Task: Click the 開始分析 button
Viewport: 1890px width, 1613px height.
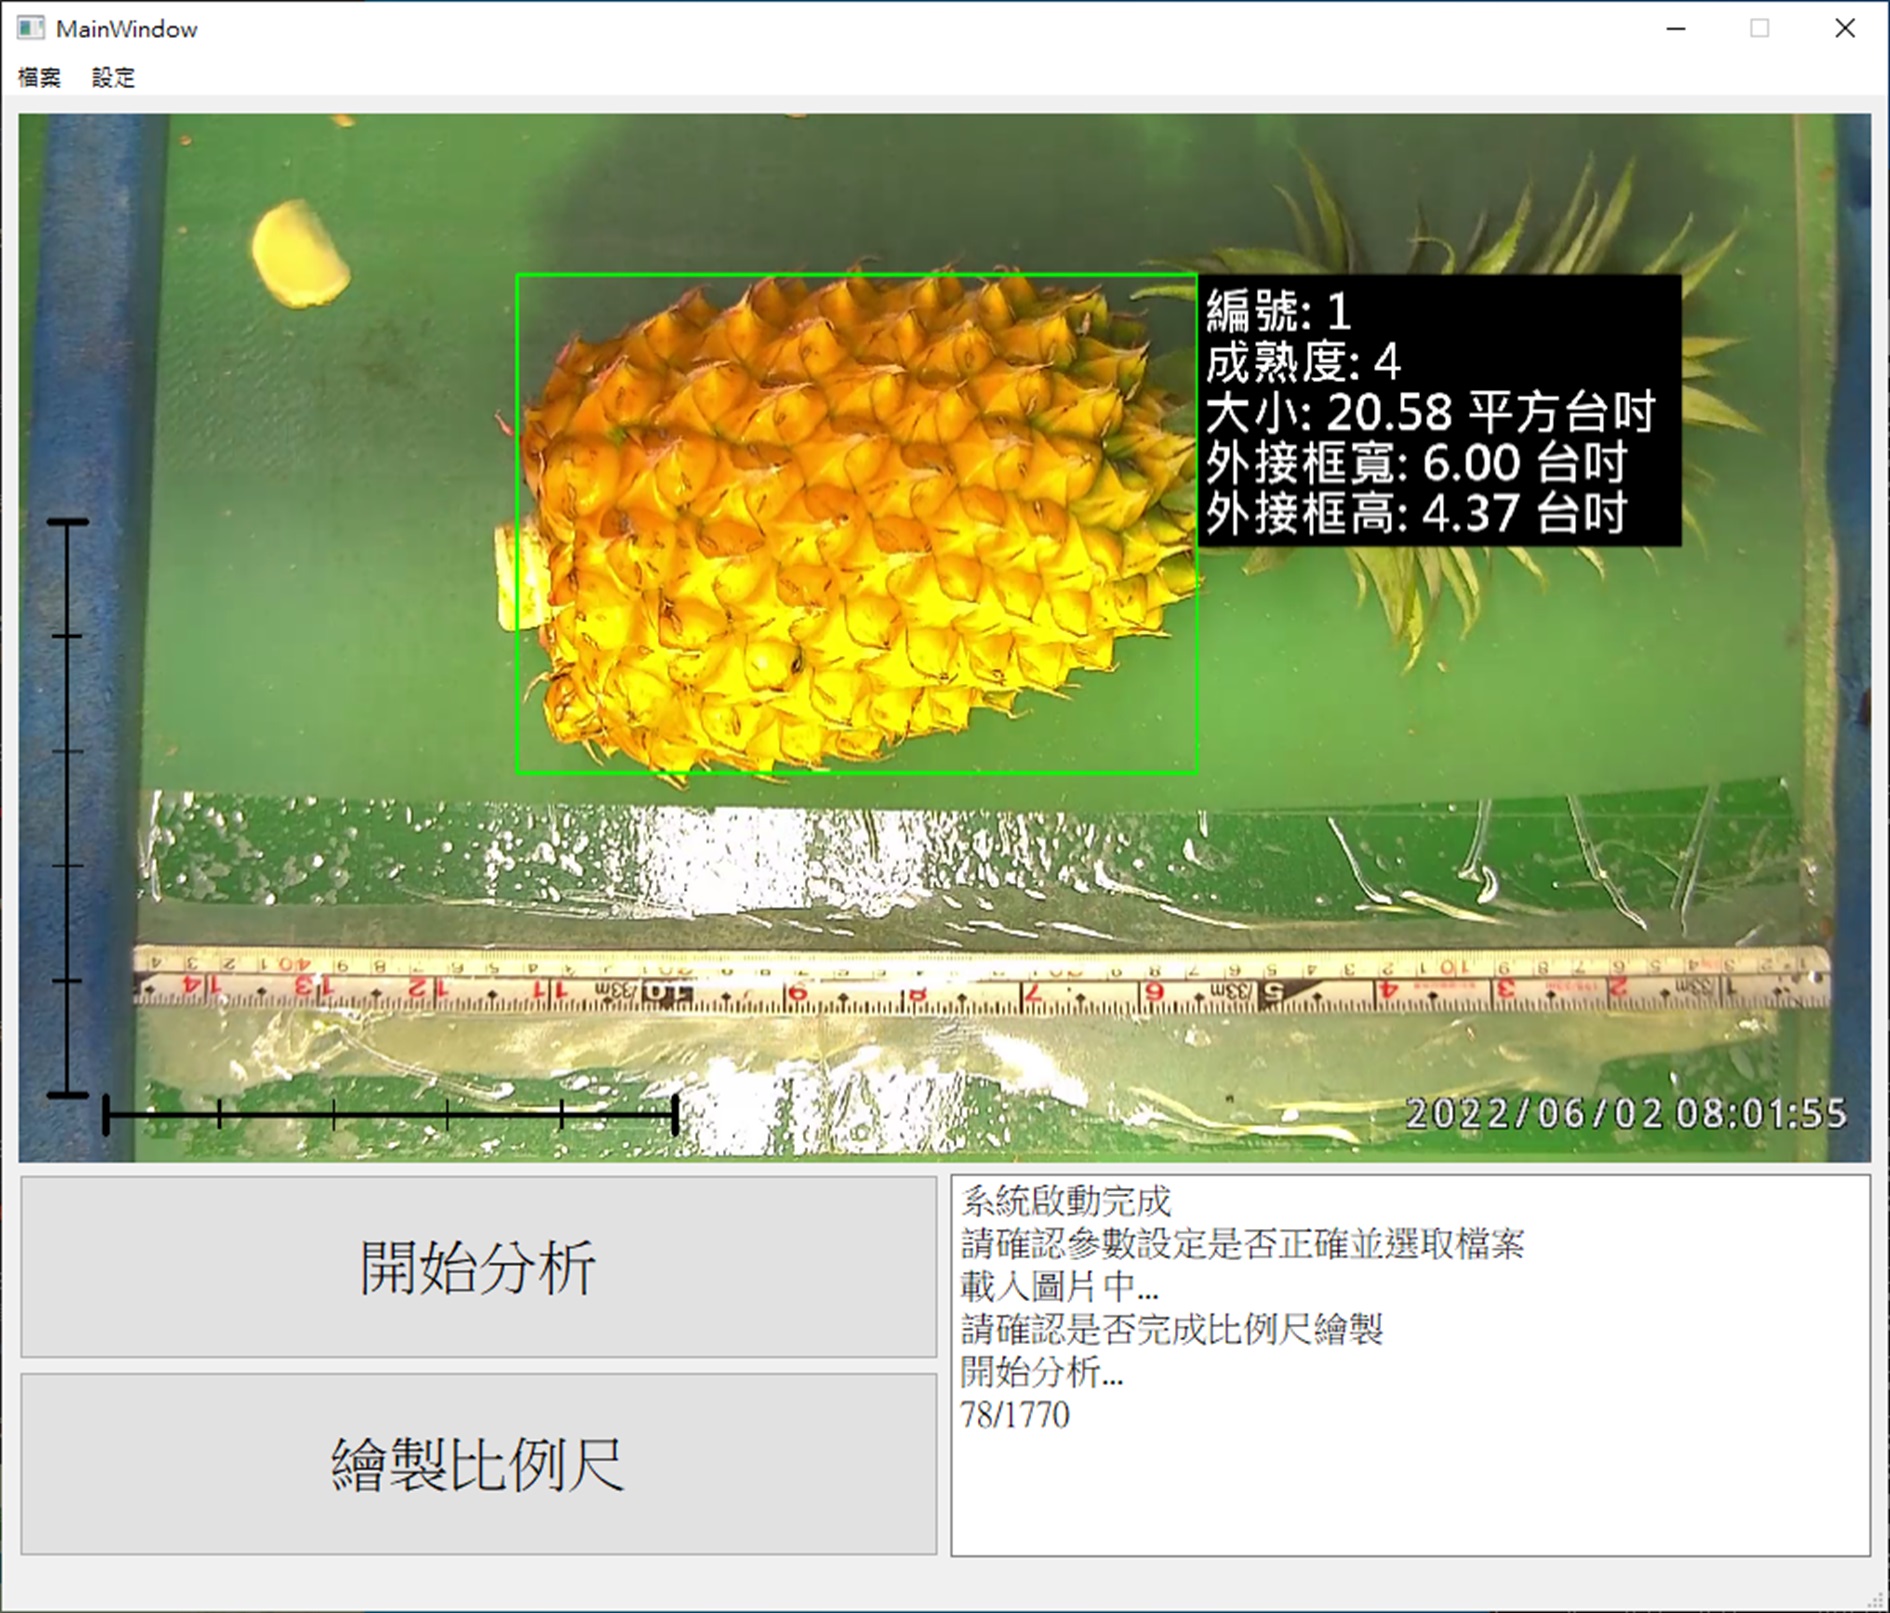Action: [x=478, y=1267]
